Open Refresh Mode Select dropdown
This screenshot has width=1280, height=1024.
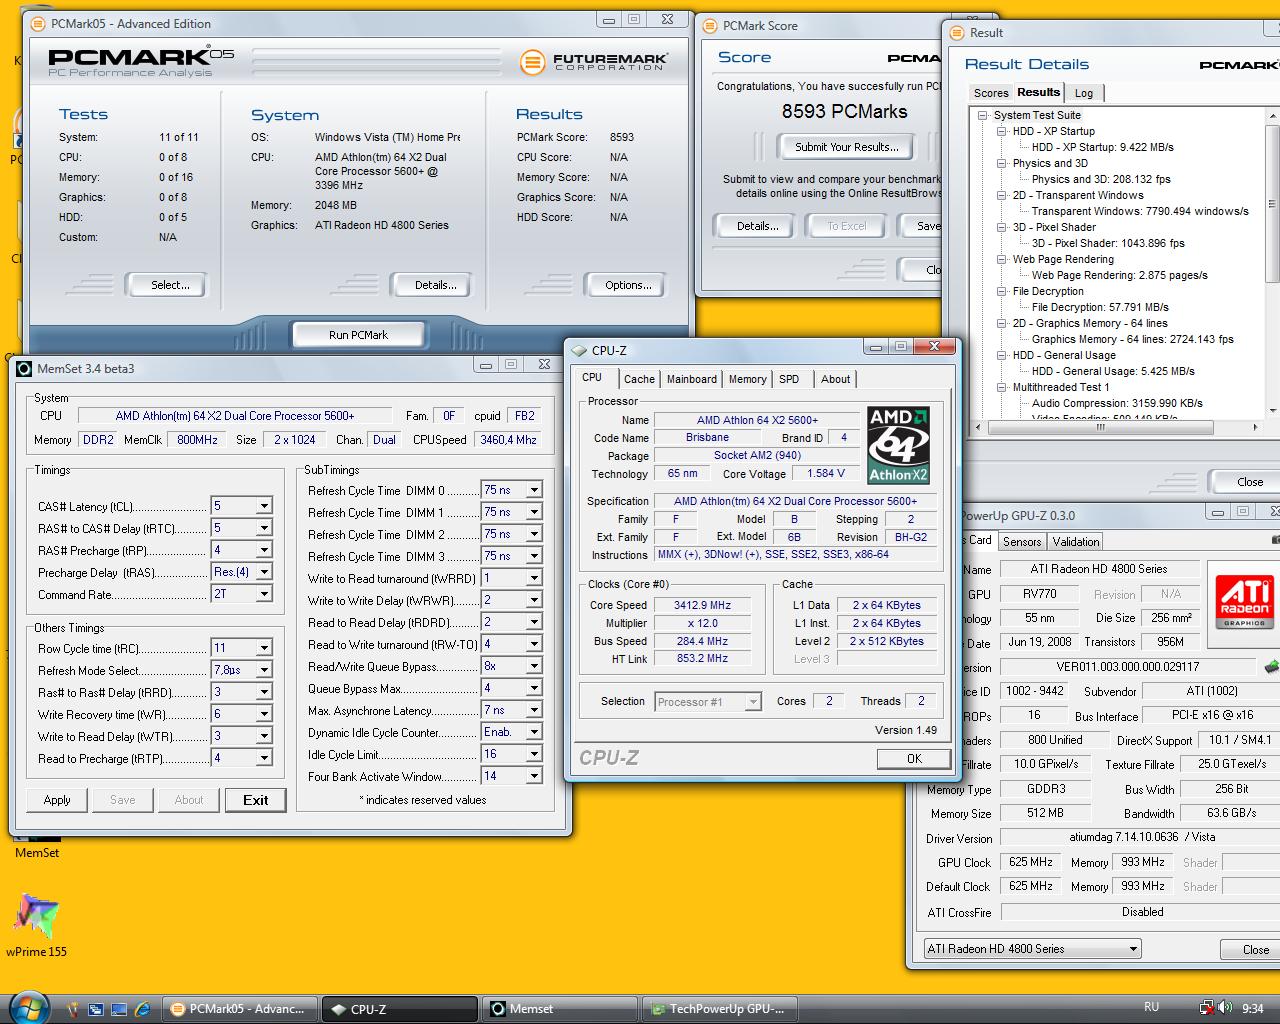(x=264, y=670)
